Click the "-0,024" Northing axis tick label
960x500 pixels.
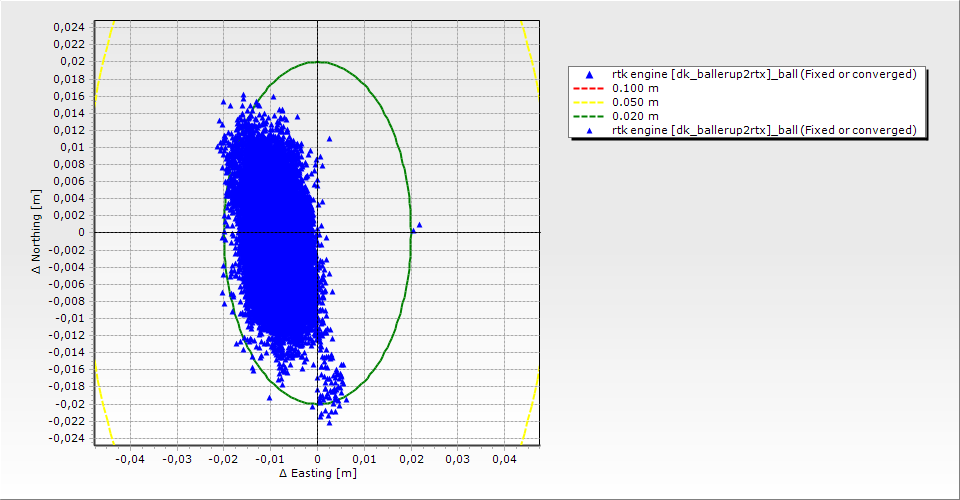point(67,438)
